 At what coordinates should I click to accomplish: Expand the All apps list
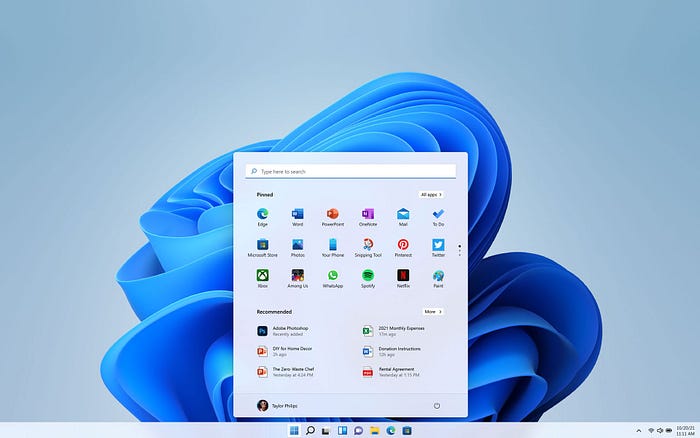431,194
